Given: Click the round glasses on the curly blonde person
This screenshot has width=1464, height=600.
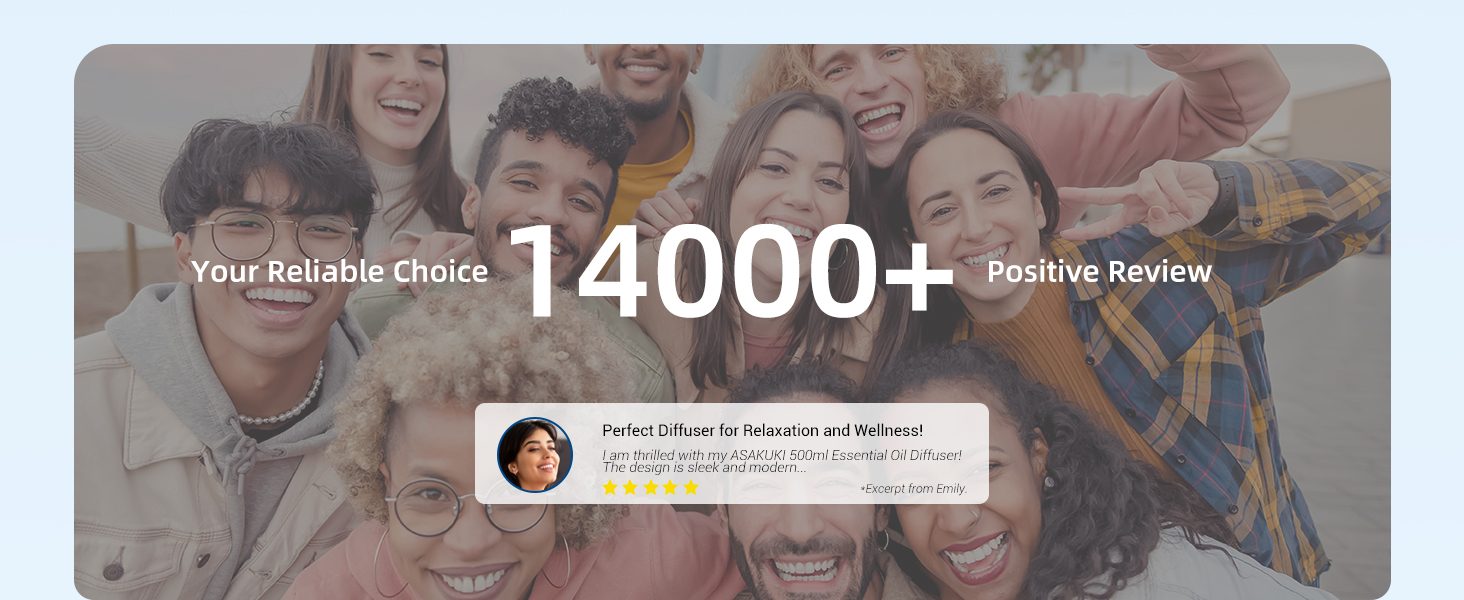Looking at the screenshot, I should tap(465, 507).
